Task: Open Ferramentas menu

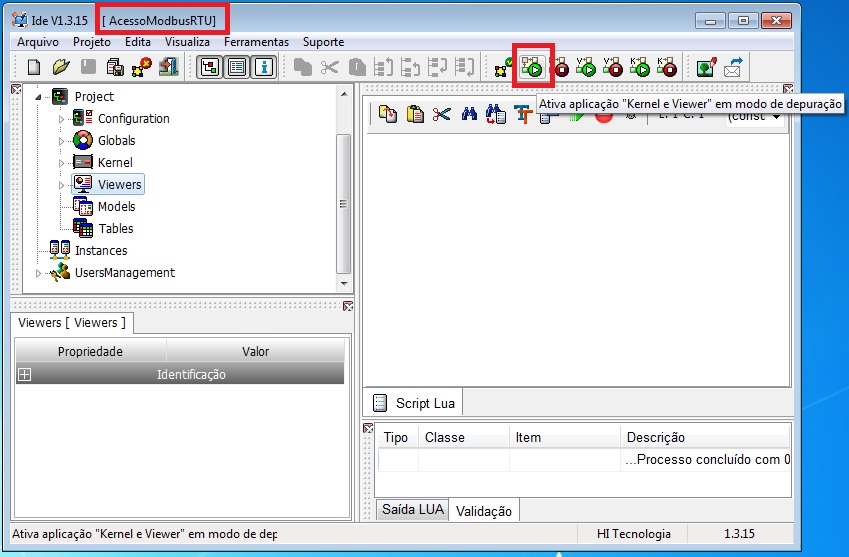Action: tap(256, 42)
